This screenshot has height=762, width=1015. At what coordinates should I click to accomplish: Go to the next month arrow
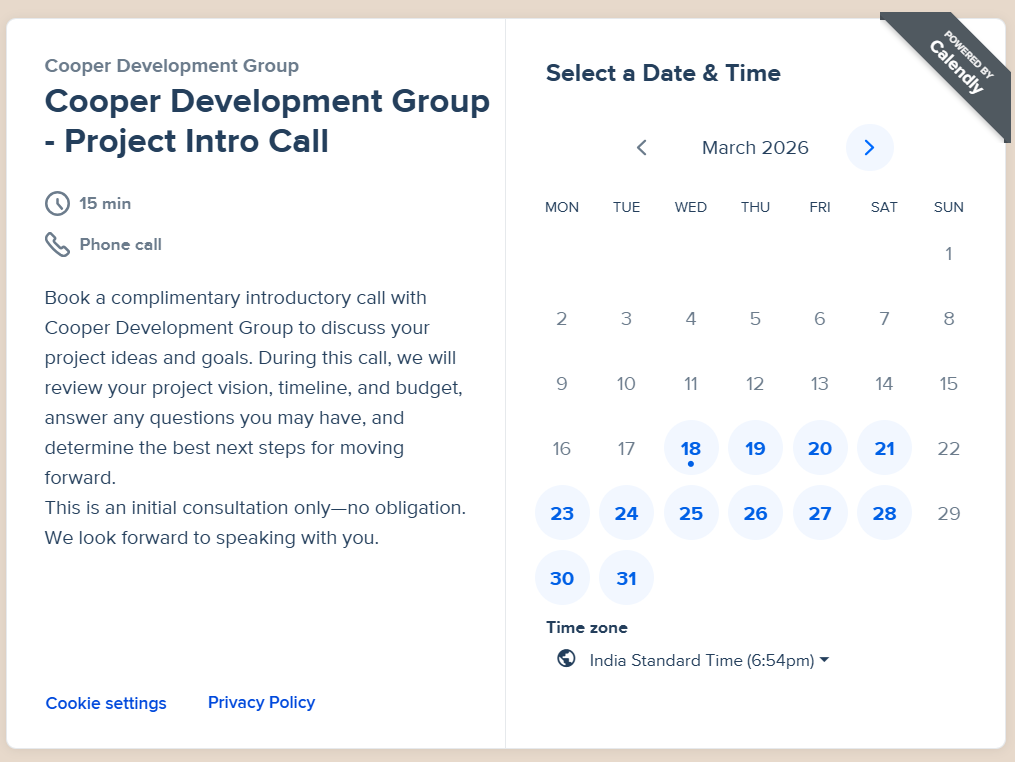[869, 148]
